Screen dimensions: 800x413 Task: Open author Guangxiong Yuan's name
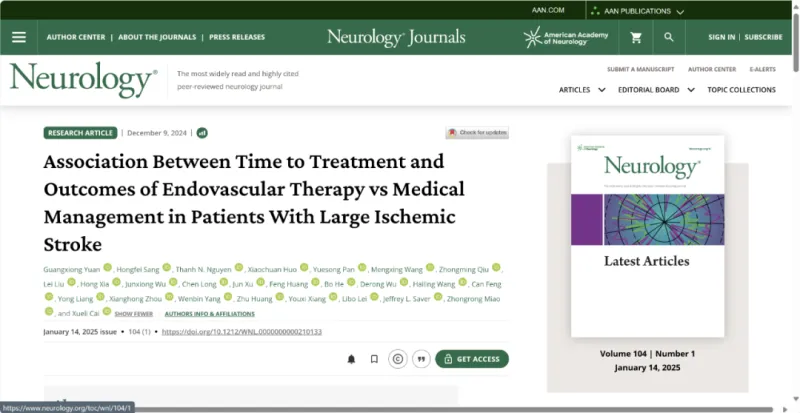(72, 270)
